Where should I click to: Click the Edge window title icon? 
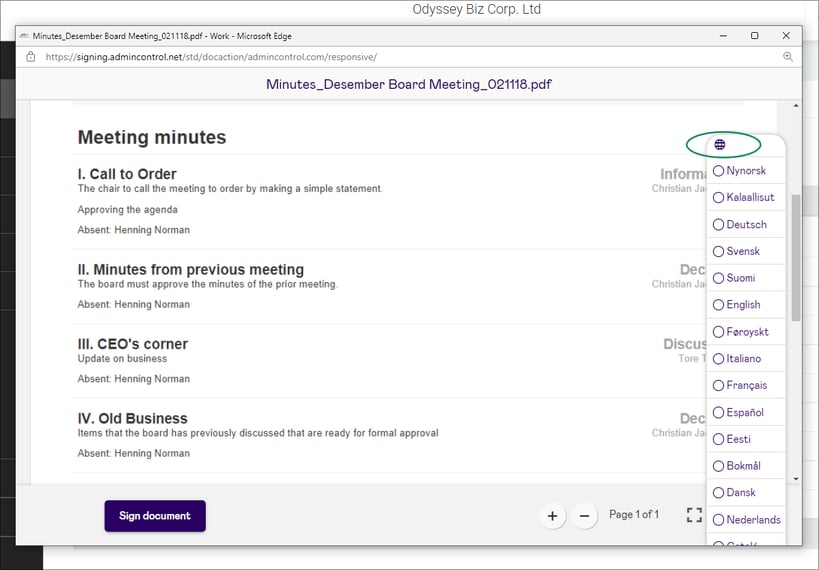click(x=24, y=36)
